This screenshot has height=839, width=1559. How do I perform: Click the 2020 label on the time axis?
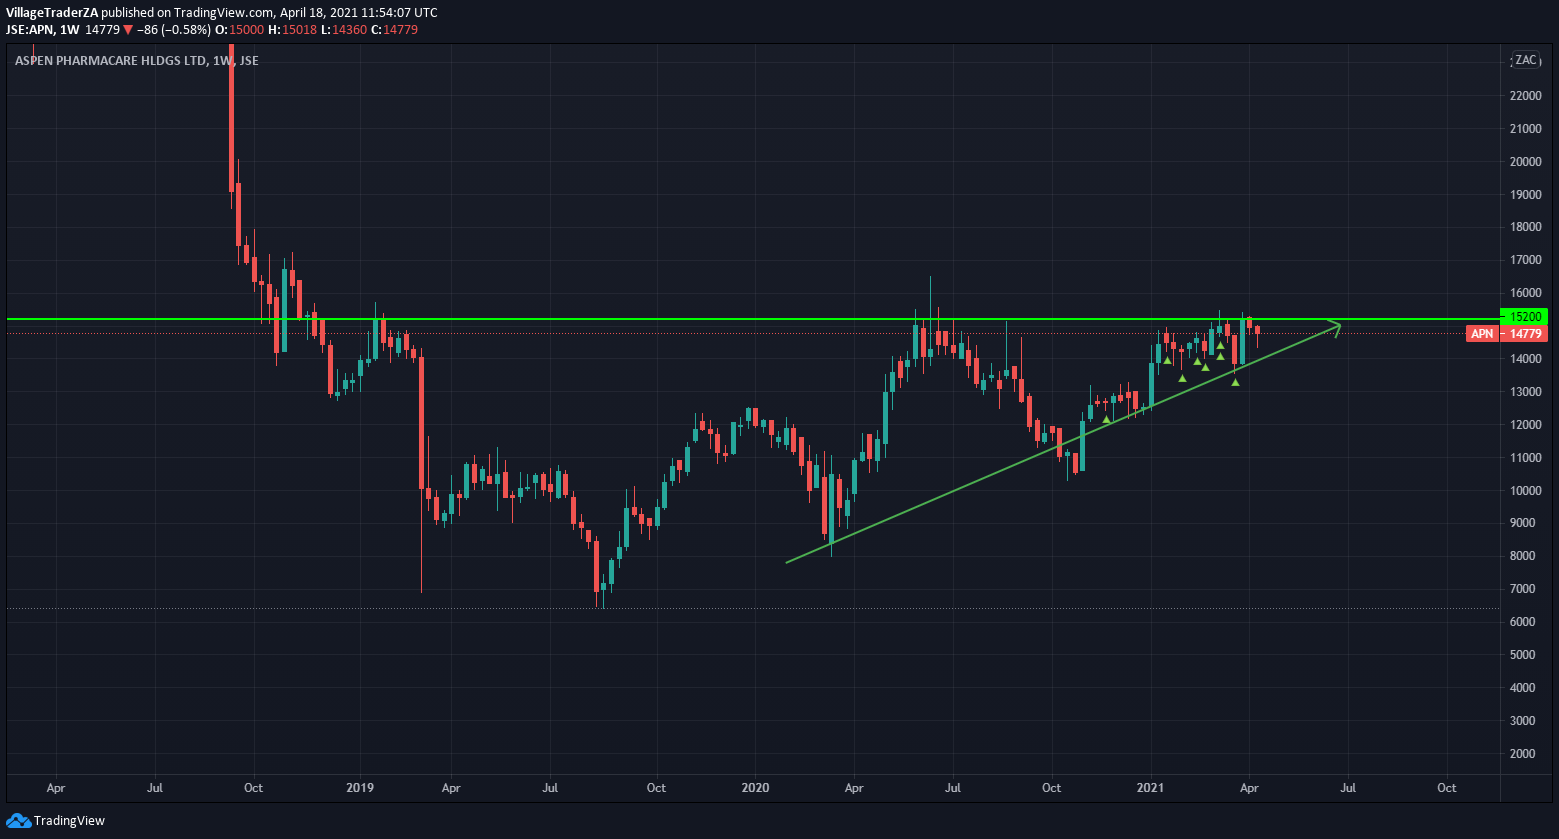pyautogui.click(x=755, y=788)
